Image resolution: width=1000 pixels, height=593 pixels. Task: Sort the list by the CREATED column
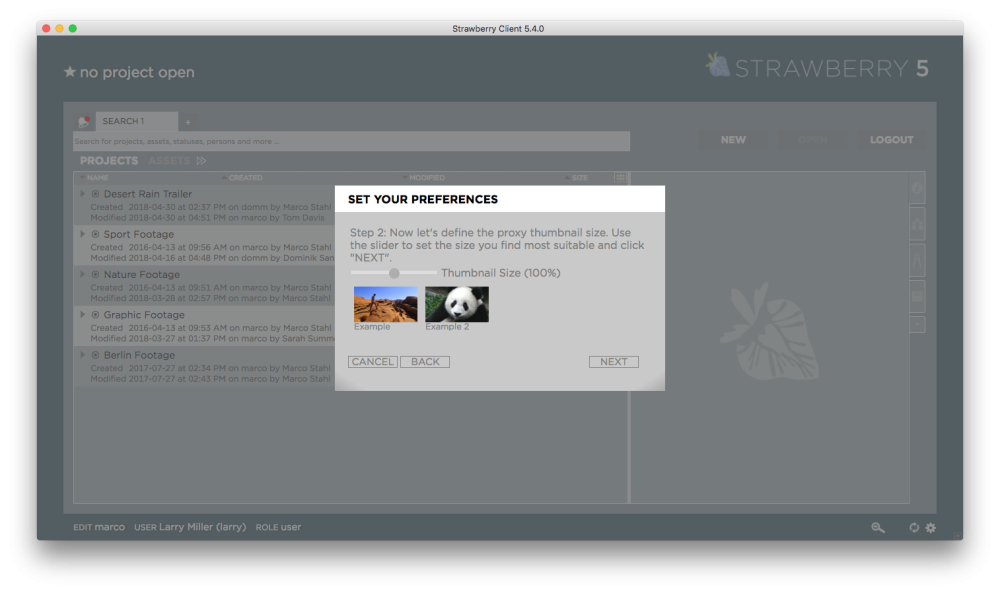click(x=245, y=178)
